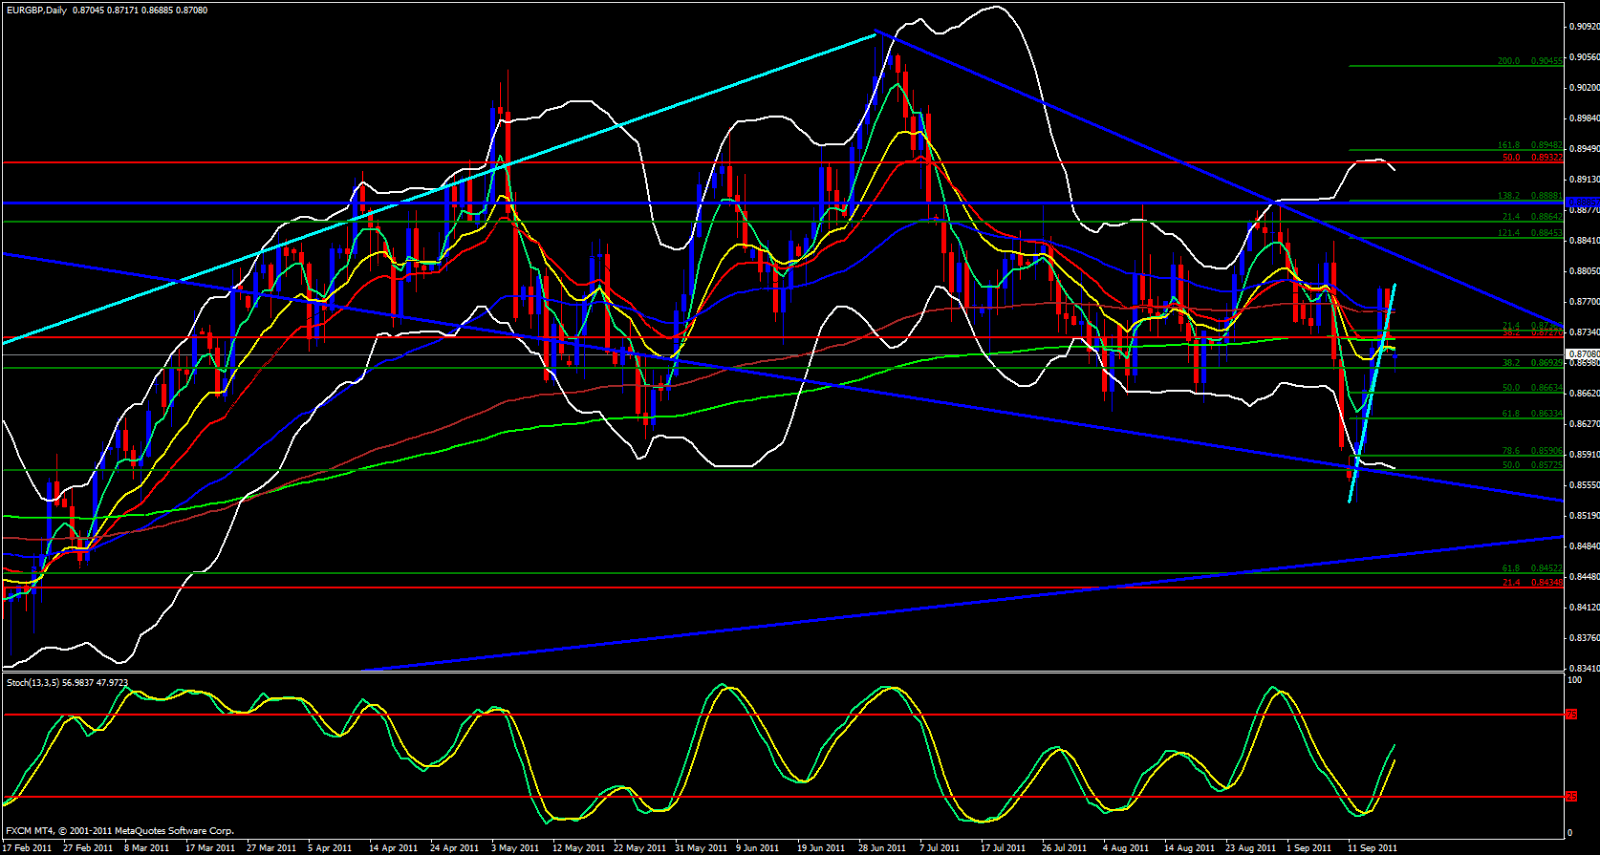Click the stochastic 25 level marker
Viewport: 1600px width, 855px height.
coord(1571,796)
